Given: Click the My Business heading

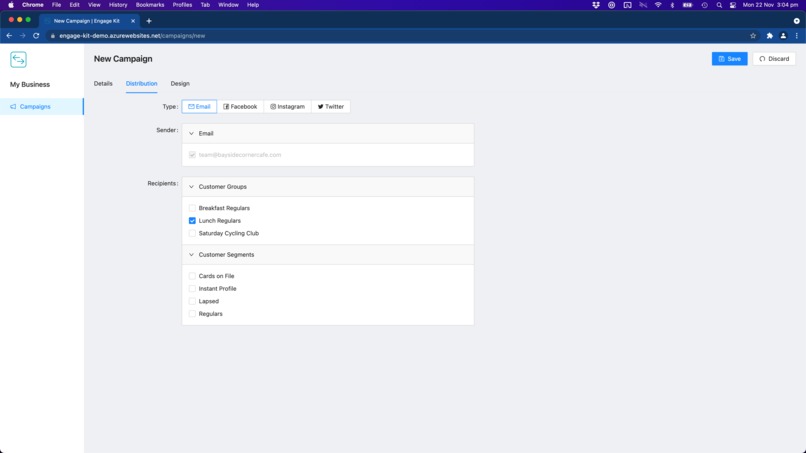Looking at the screenshot, I should pos(30,84).
